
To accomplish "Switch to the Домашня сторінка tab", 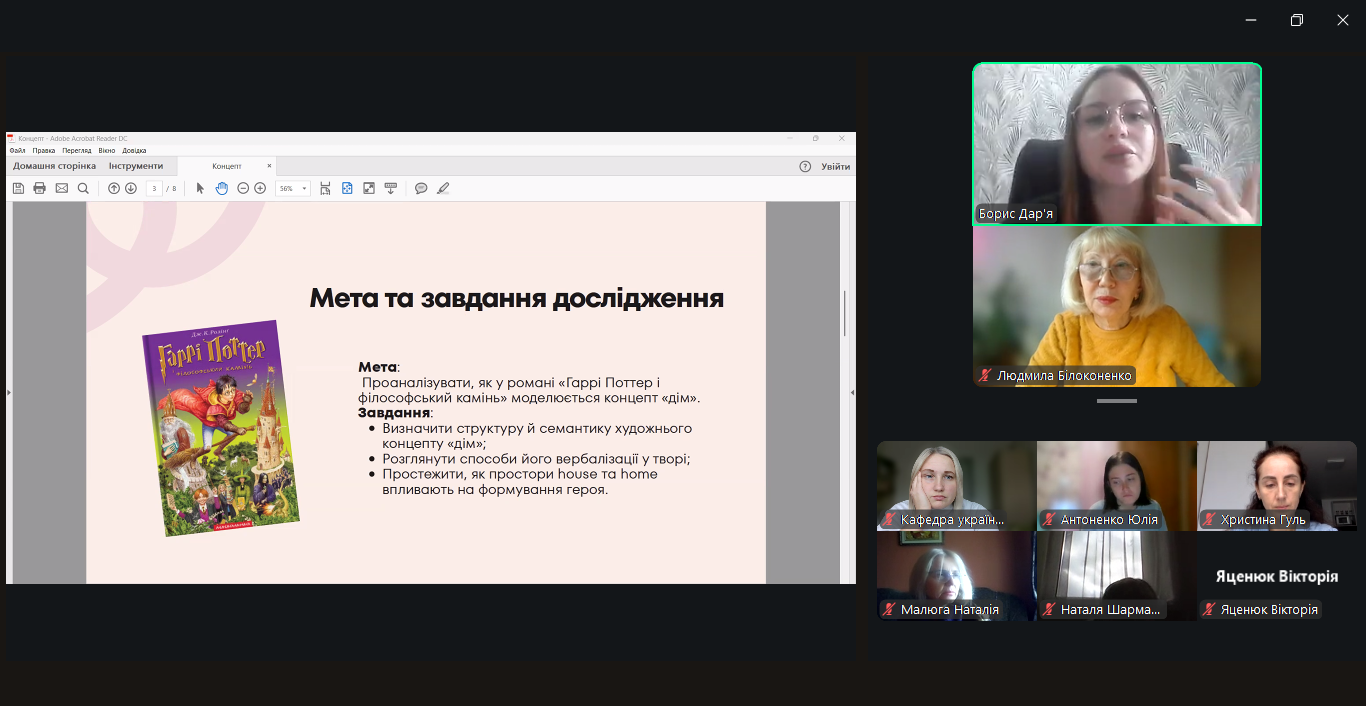I will coord(53,165).
